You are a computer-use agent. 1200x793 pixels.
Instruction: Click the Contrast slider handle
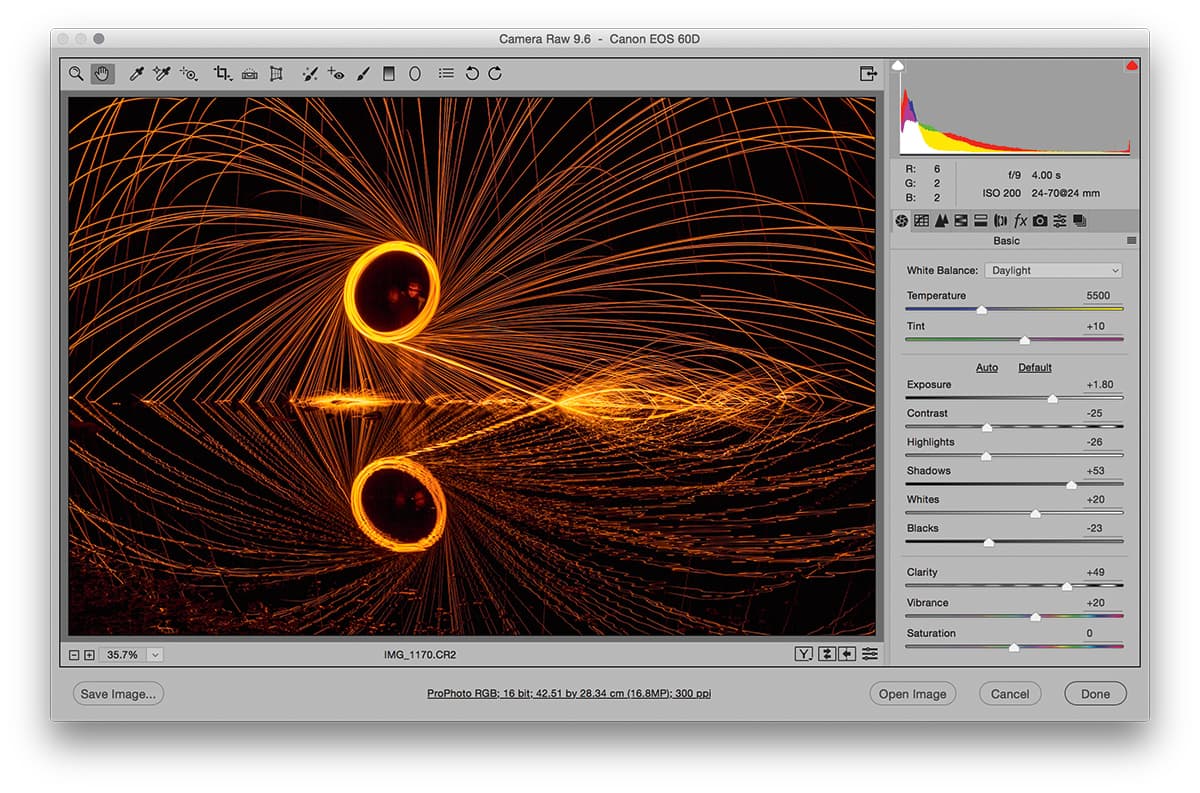(x=987, y=427)
